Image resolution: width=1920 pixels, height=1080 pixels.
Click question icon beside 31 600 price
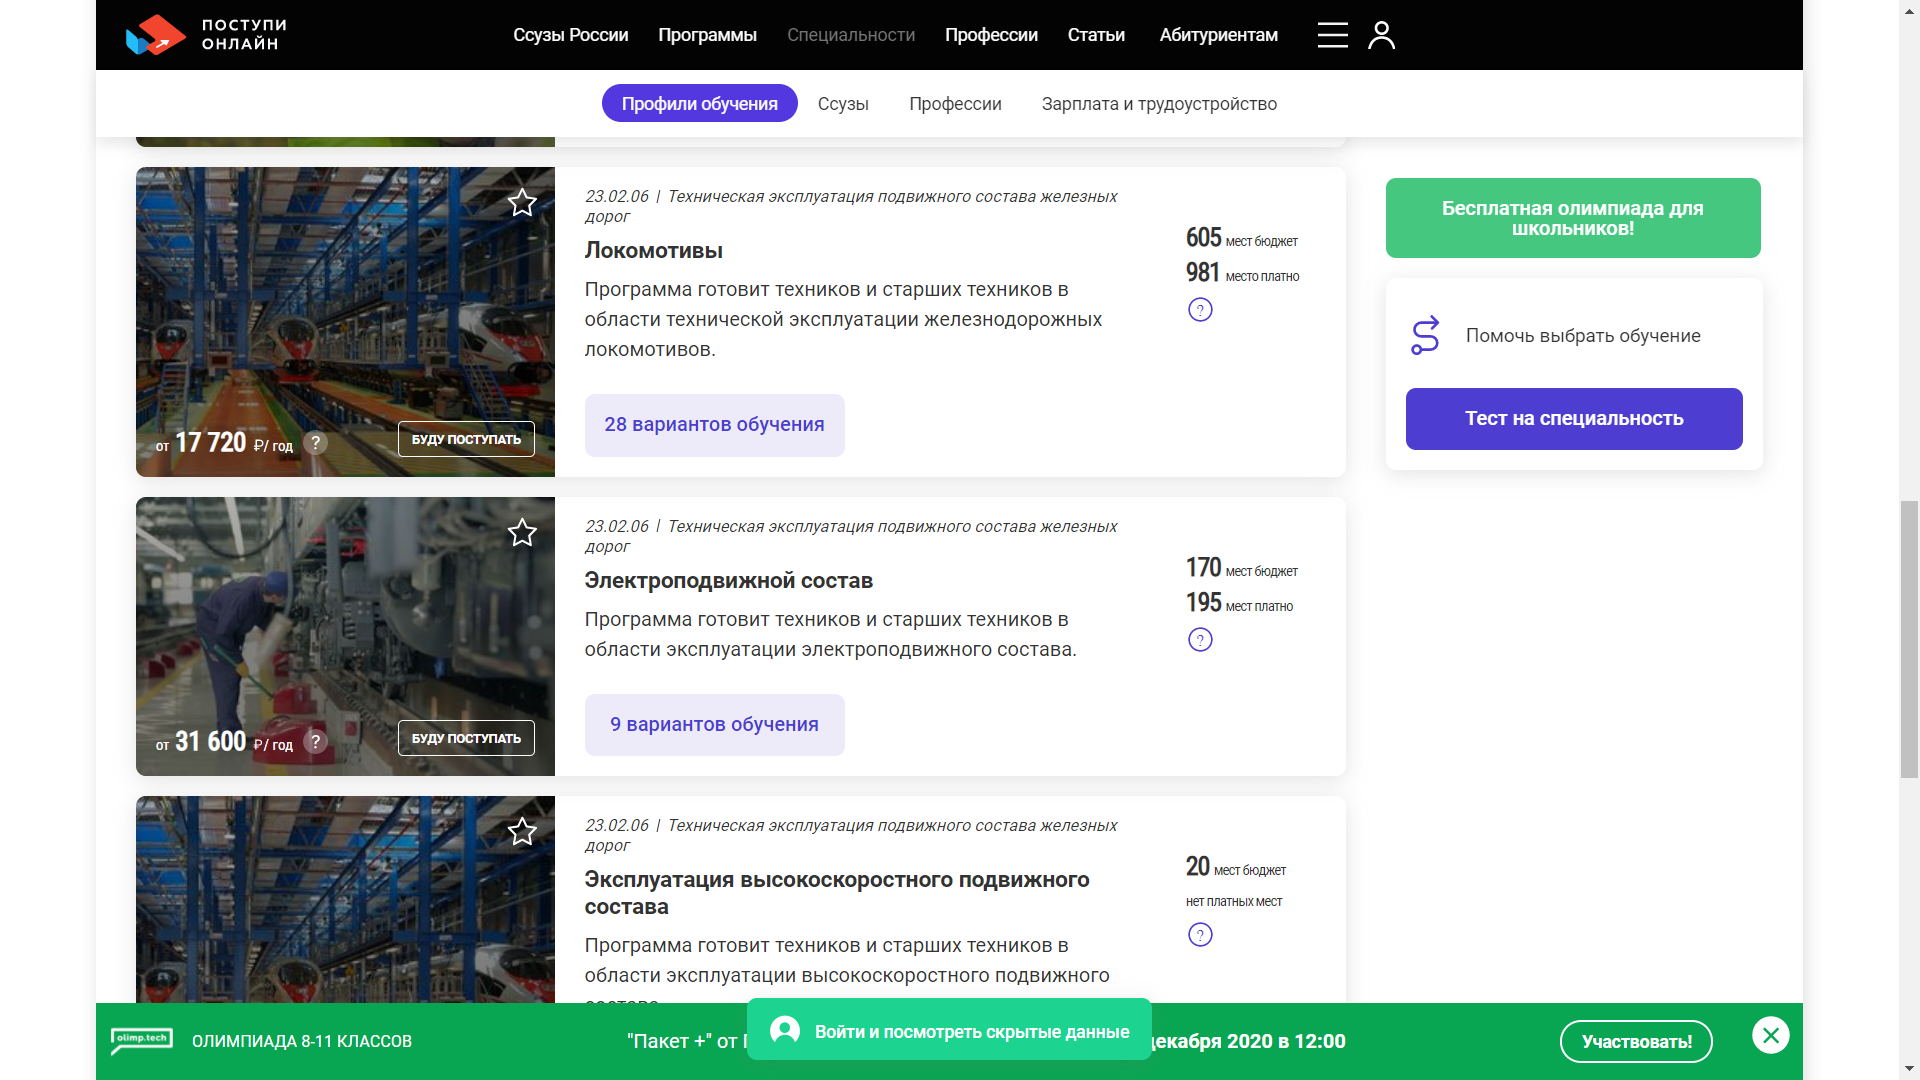315,742
